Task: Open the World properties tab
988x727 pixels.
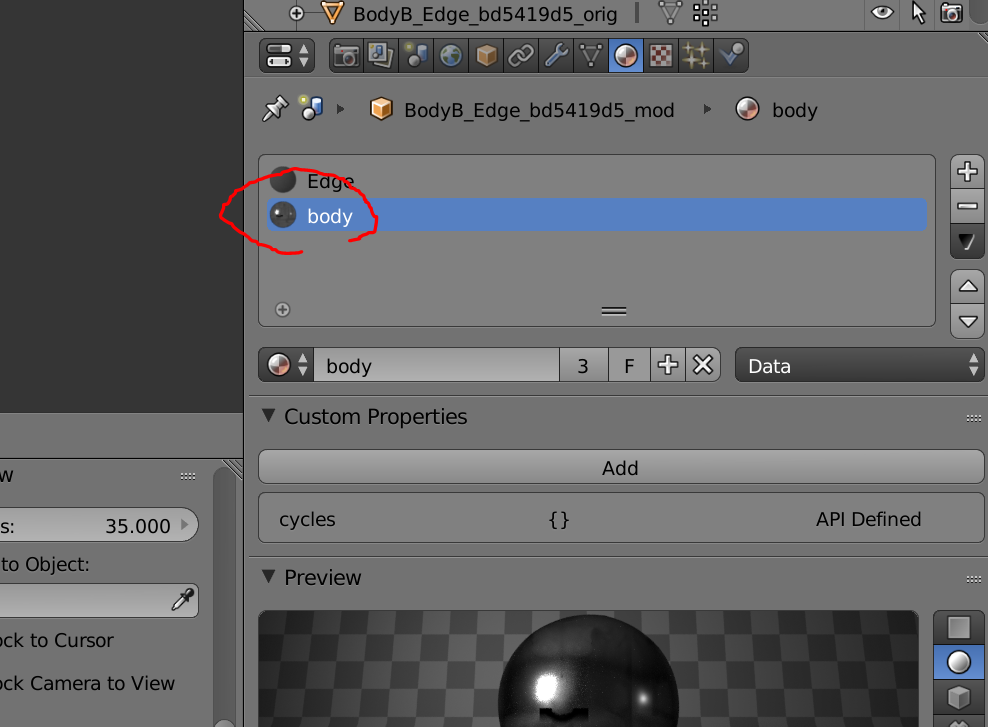Action: point(451,55)
